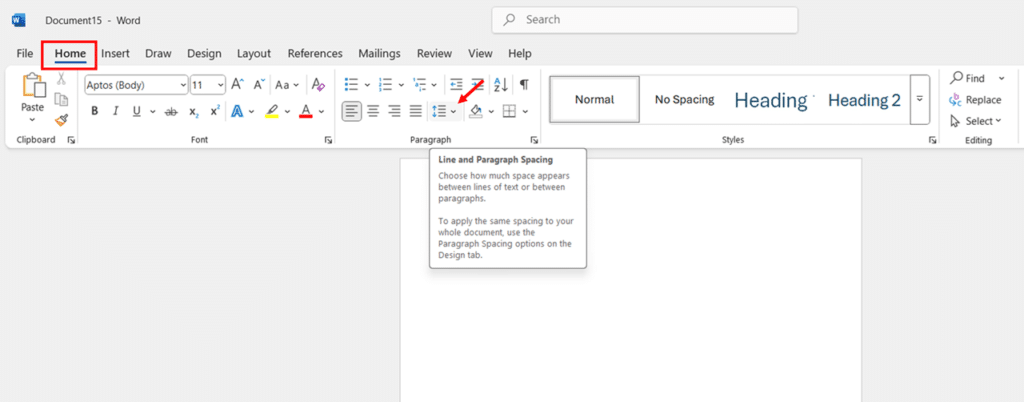Click the Search box in title bar
Viewport: 1024px width, 402px height.
[x=645, y=20]
